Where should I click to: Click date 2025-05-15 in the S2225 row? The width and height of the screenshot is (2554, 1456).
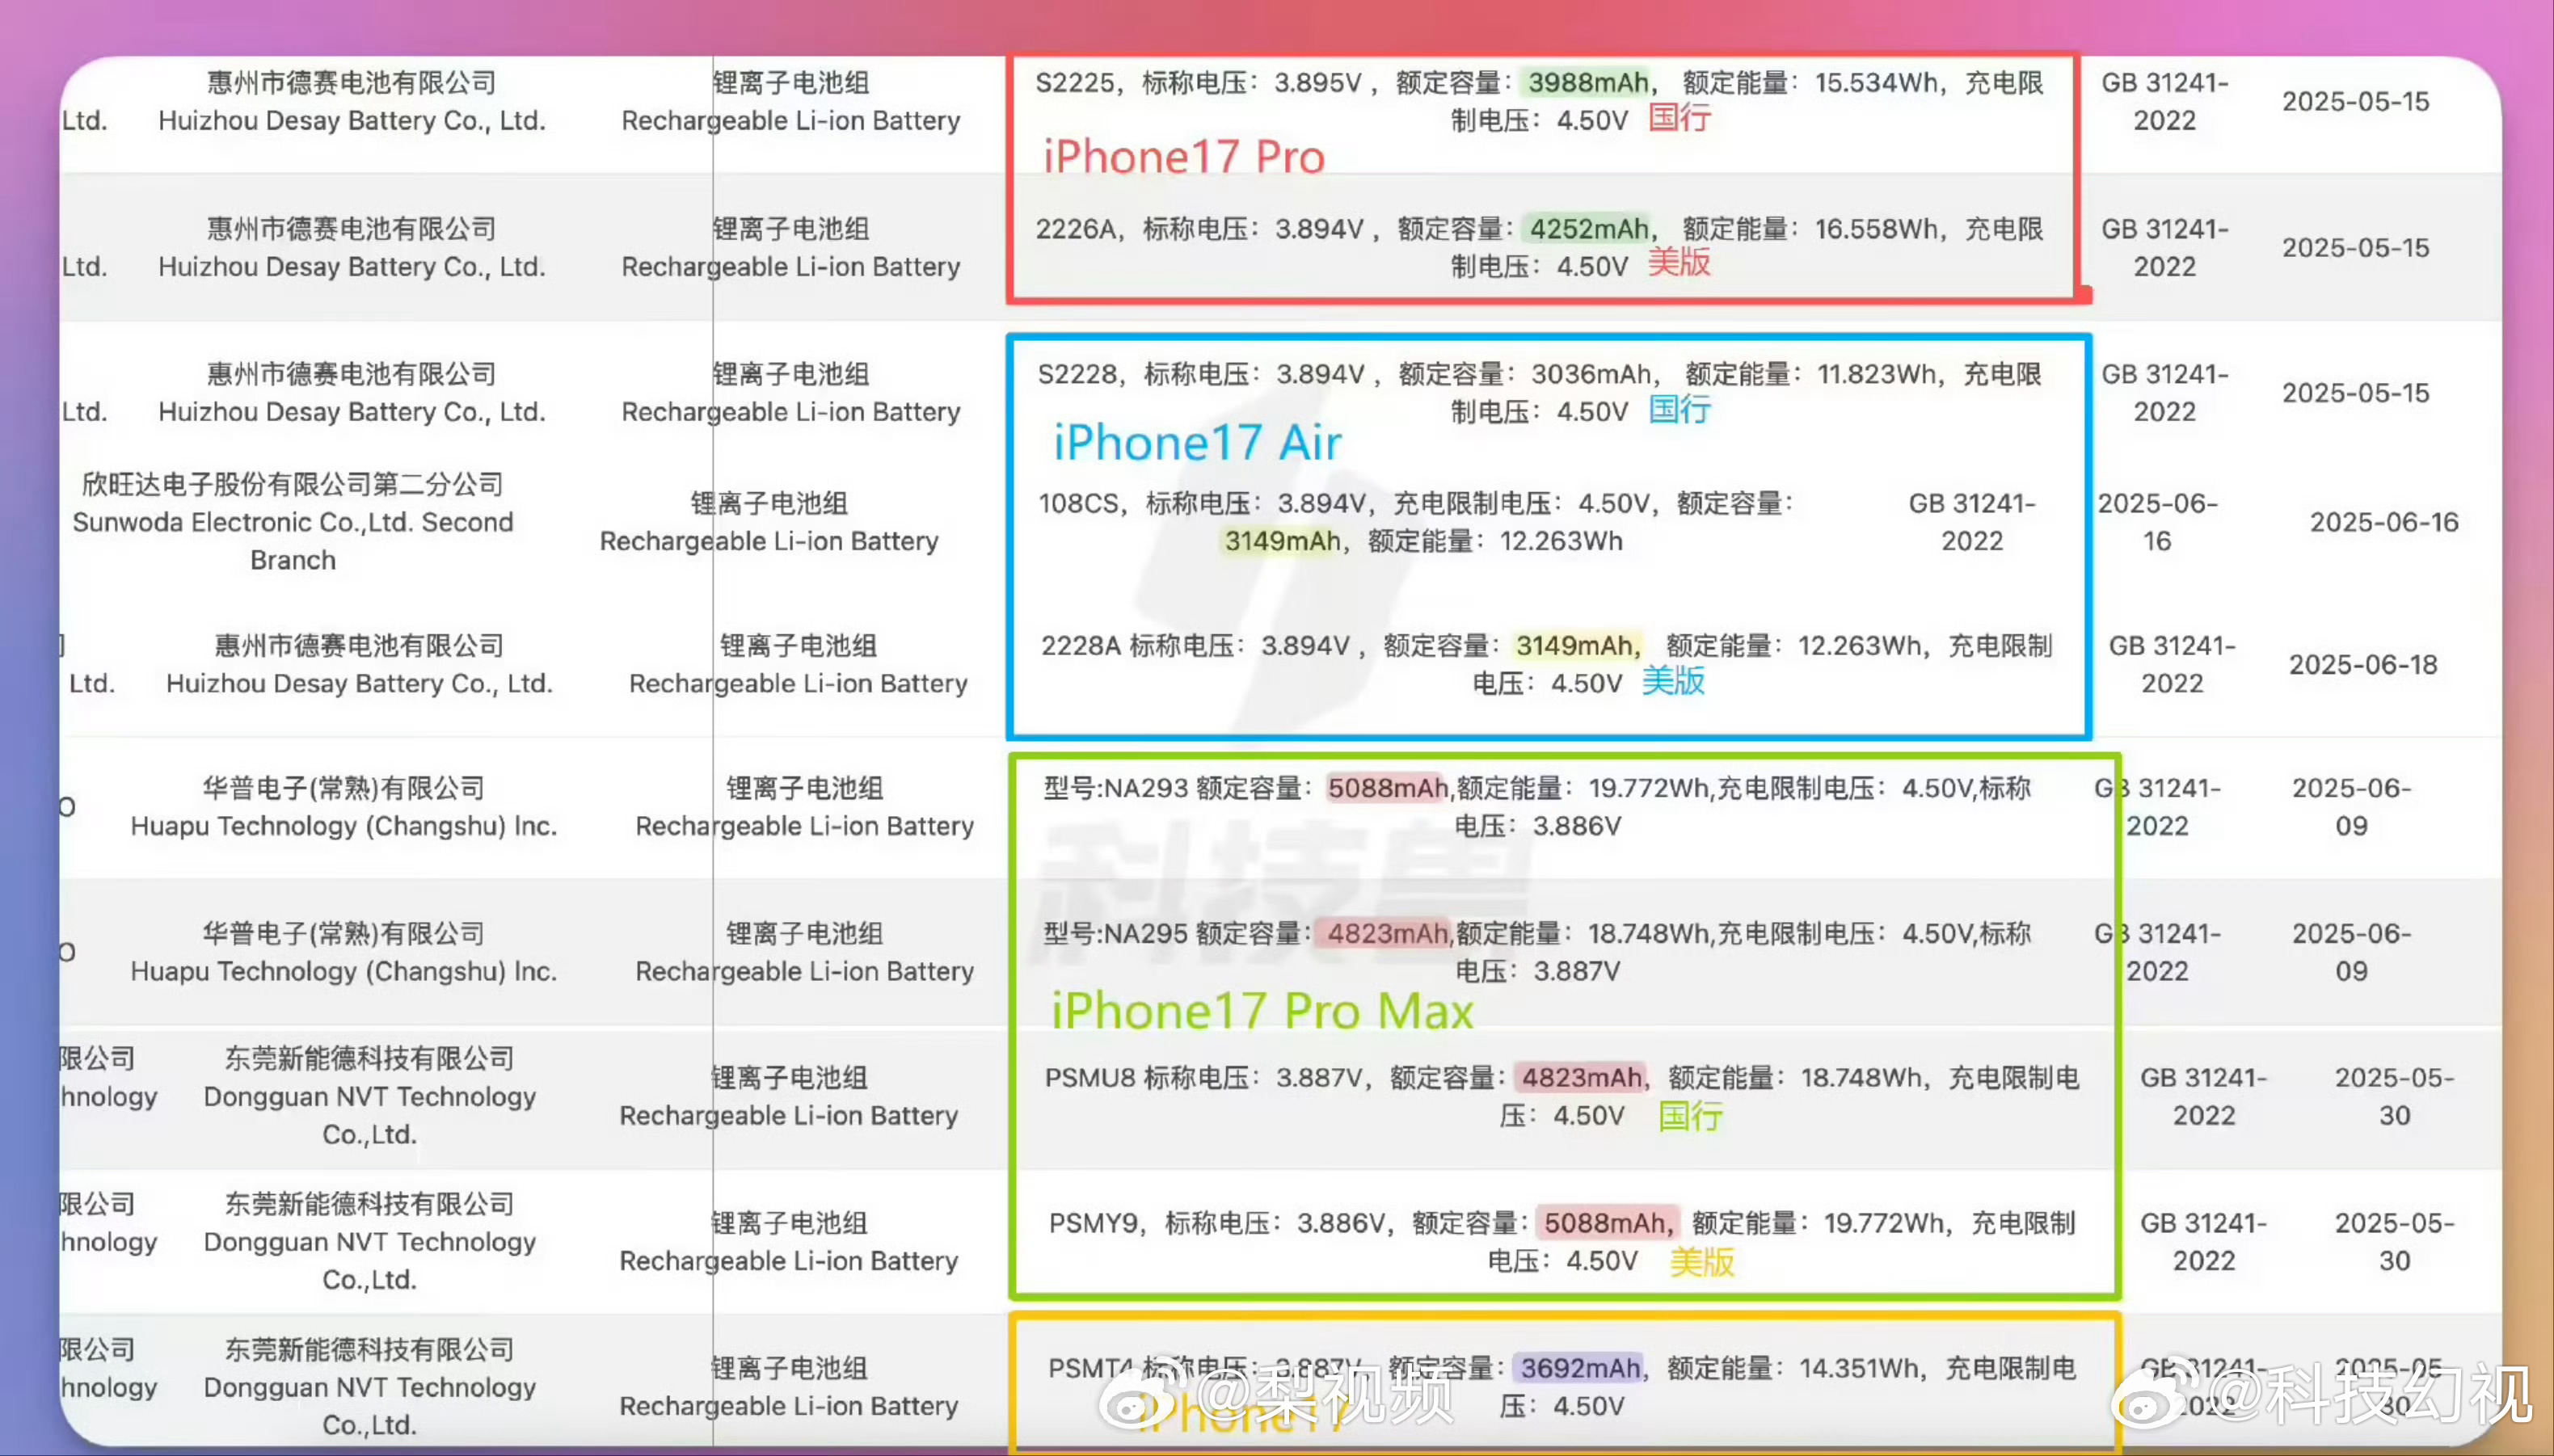[x=2355, y=101]
